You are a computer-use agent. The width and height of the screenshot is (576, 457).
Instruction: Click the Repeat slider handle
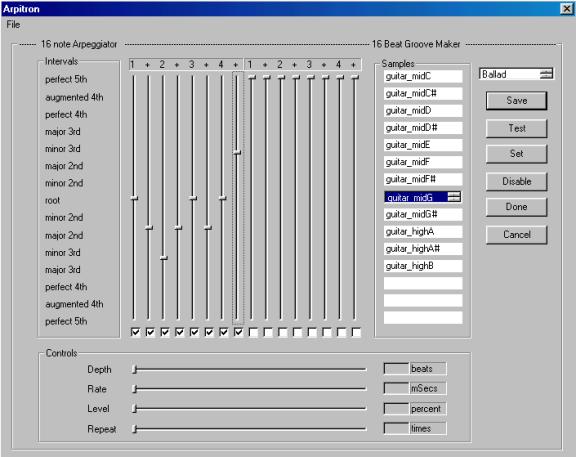(x=135, y=429)
